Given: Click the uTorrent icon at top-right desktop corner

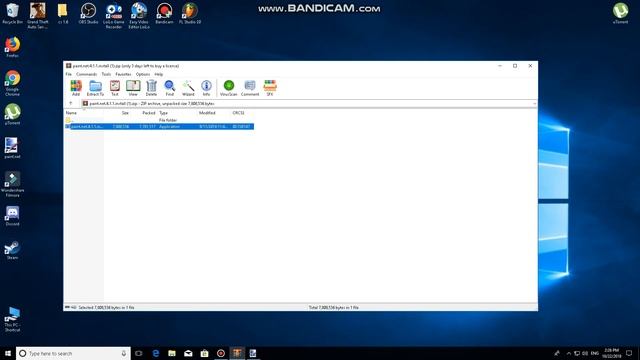Looking at the screenshot, I should point(620,13).
